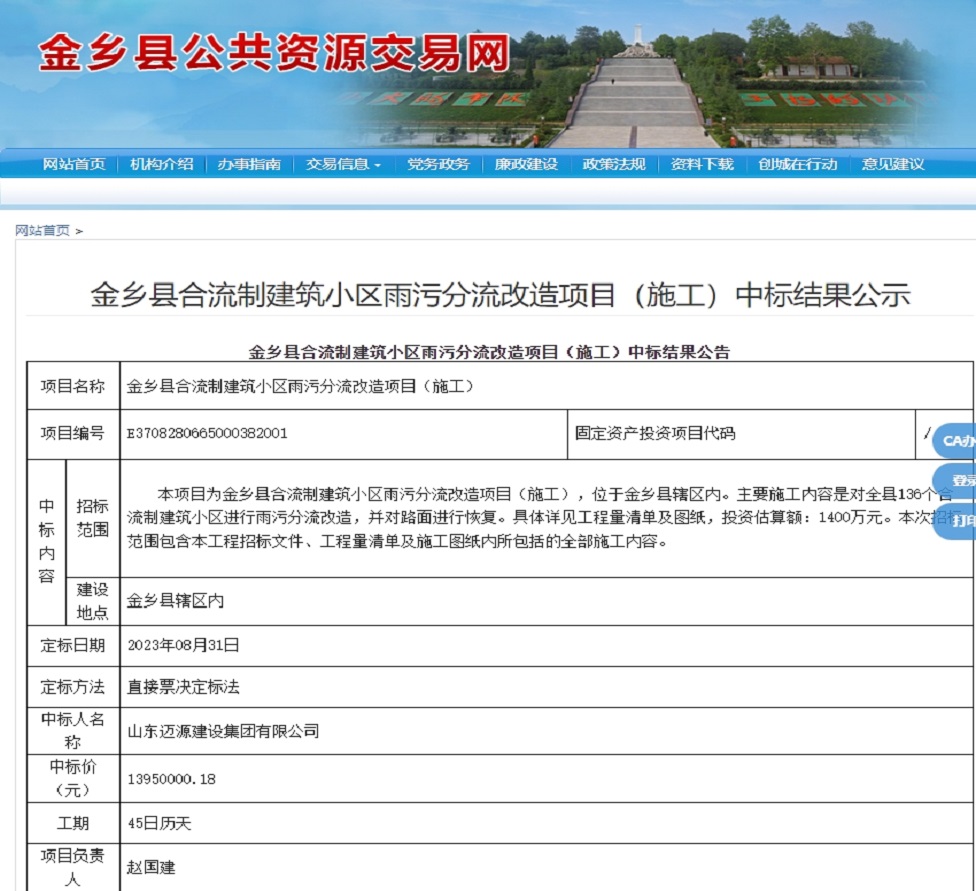This screenshot has height=891, width=976.
Task: Open the 党务政务 menu item
Action: pyautogui.click(x=438, y=164)
